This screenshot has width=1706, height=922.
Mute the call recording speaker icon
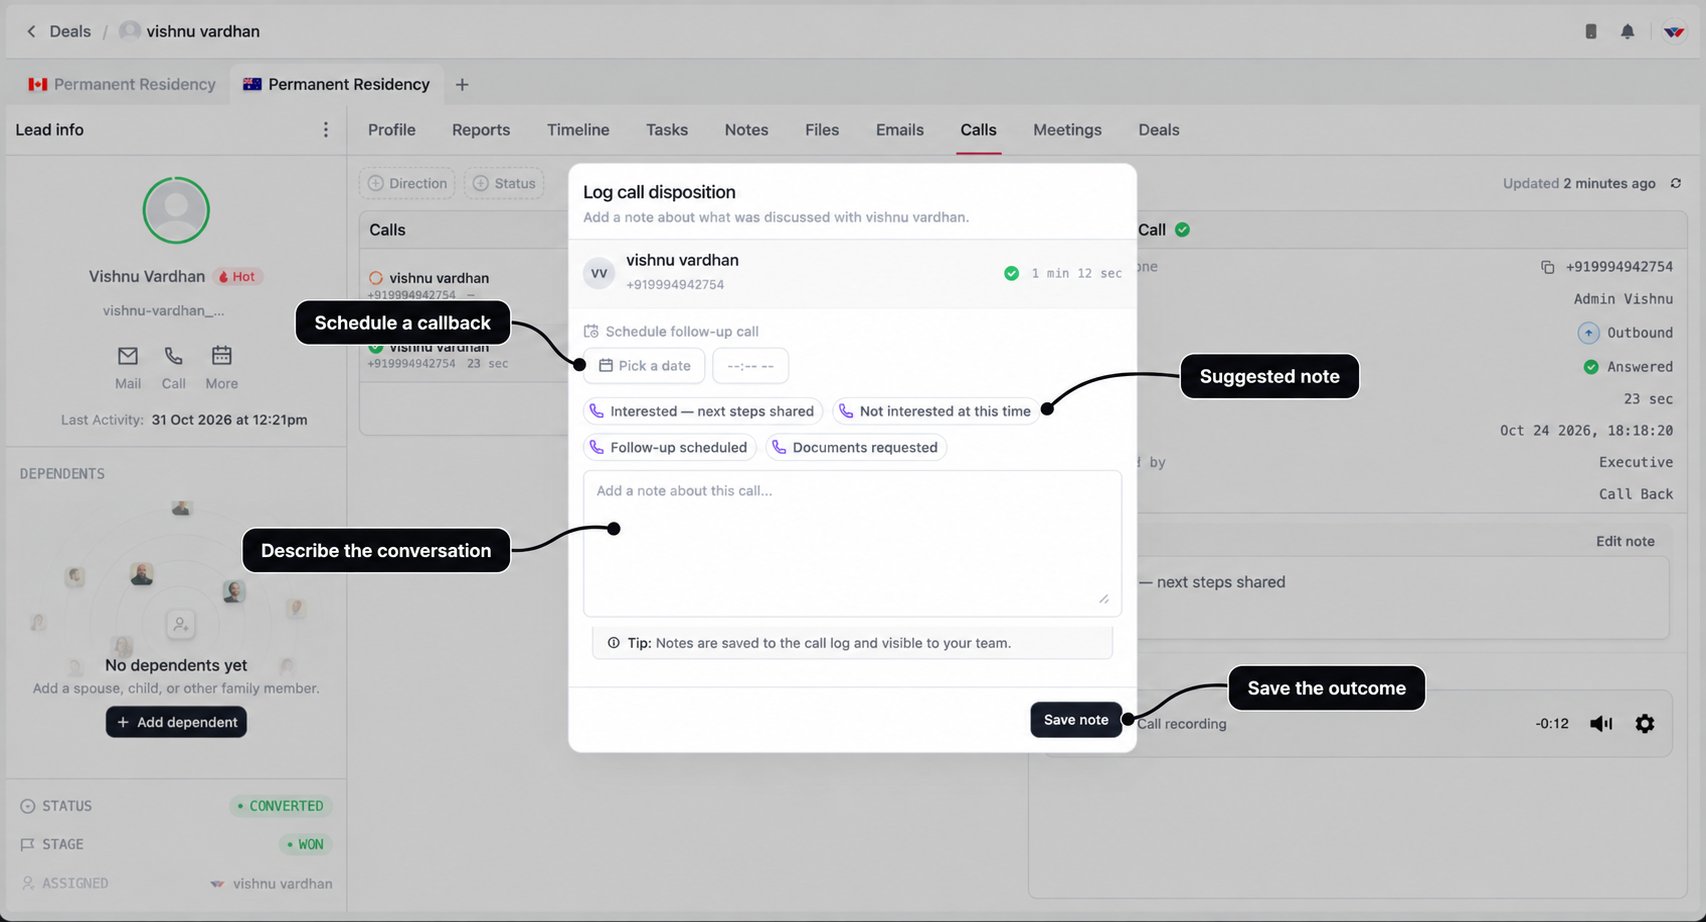pos(1601,723)
